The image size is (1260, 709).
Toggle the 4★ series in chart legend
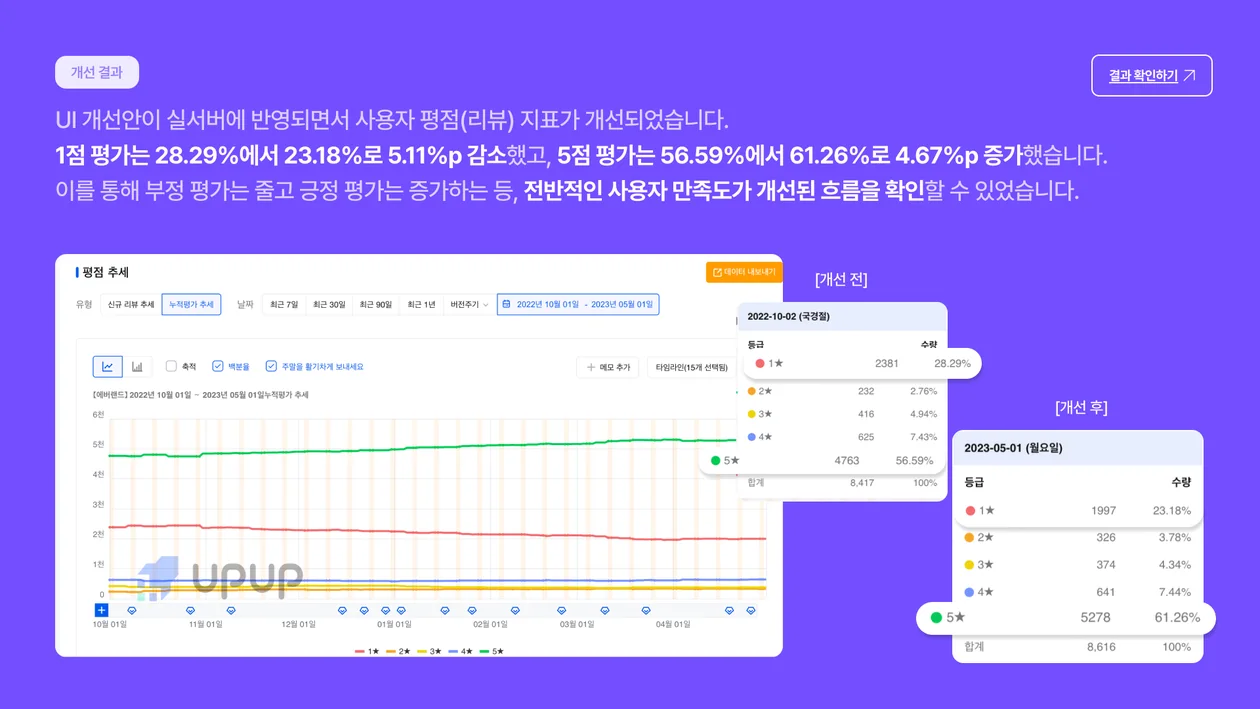point(460,651)
